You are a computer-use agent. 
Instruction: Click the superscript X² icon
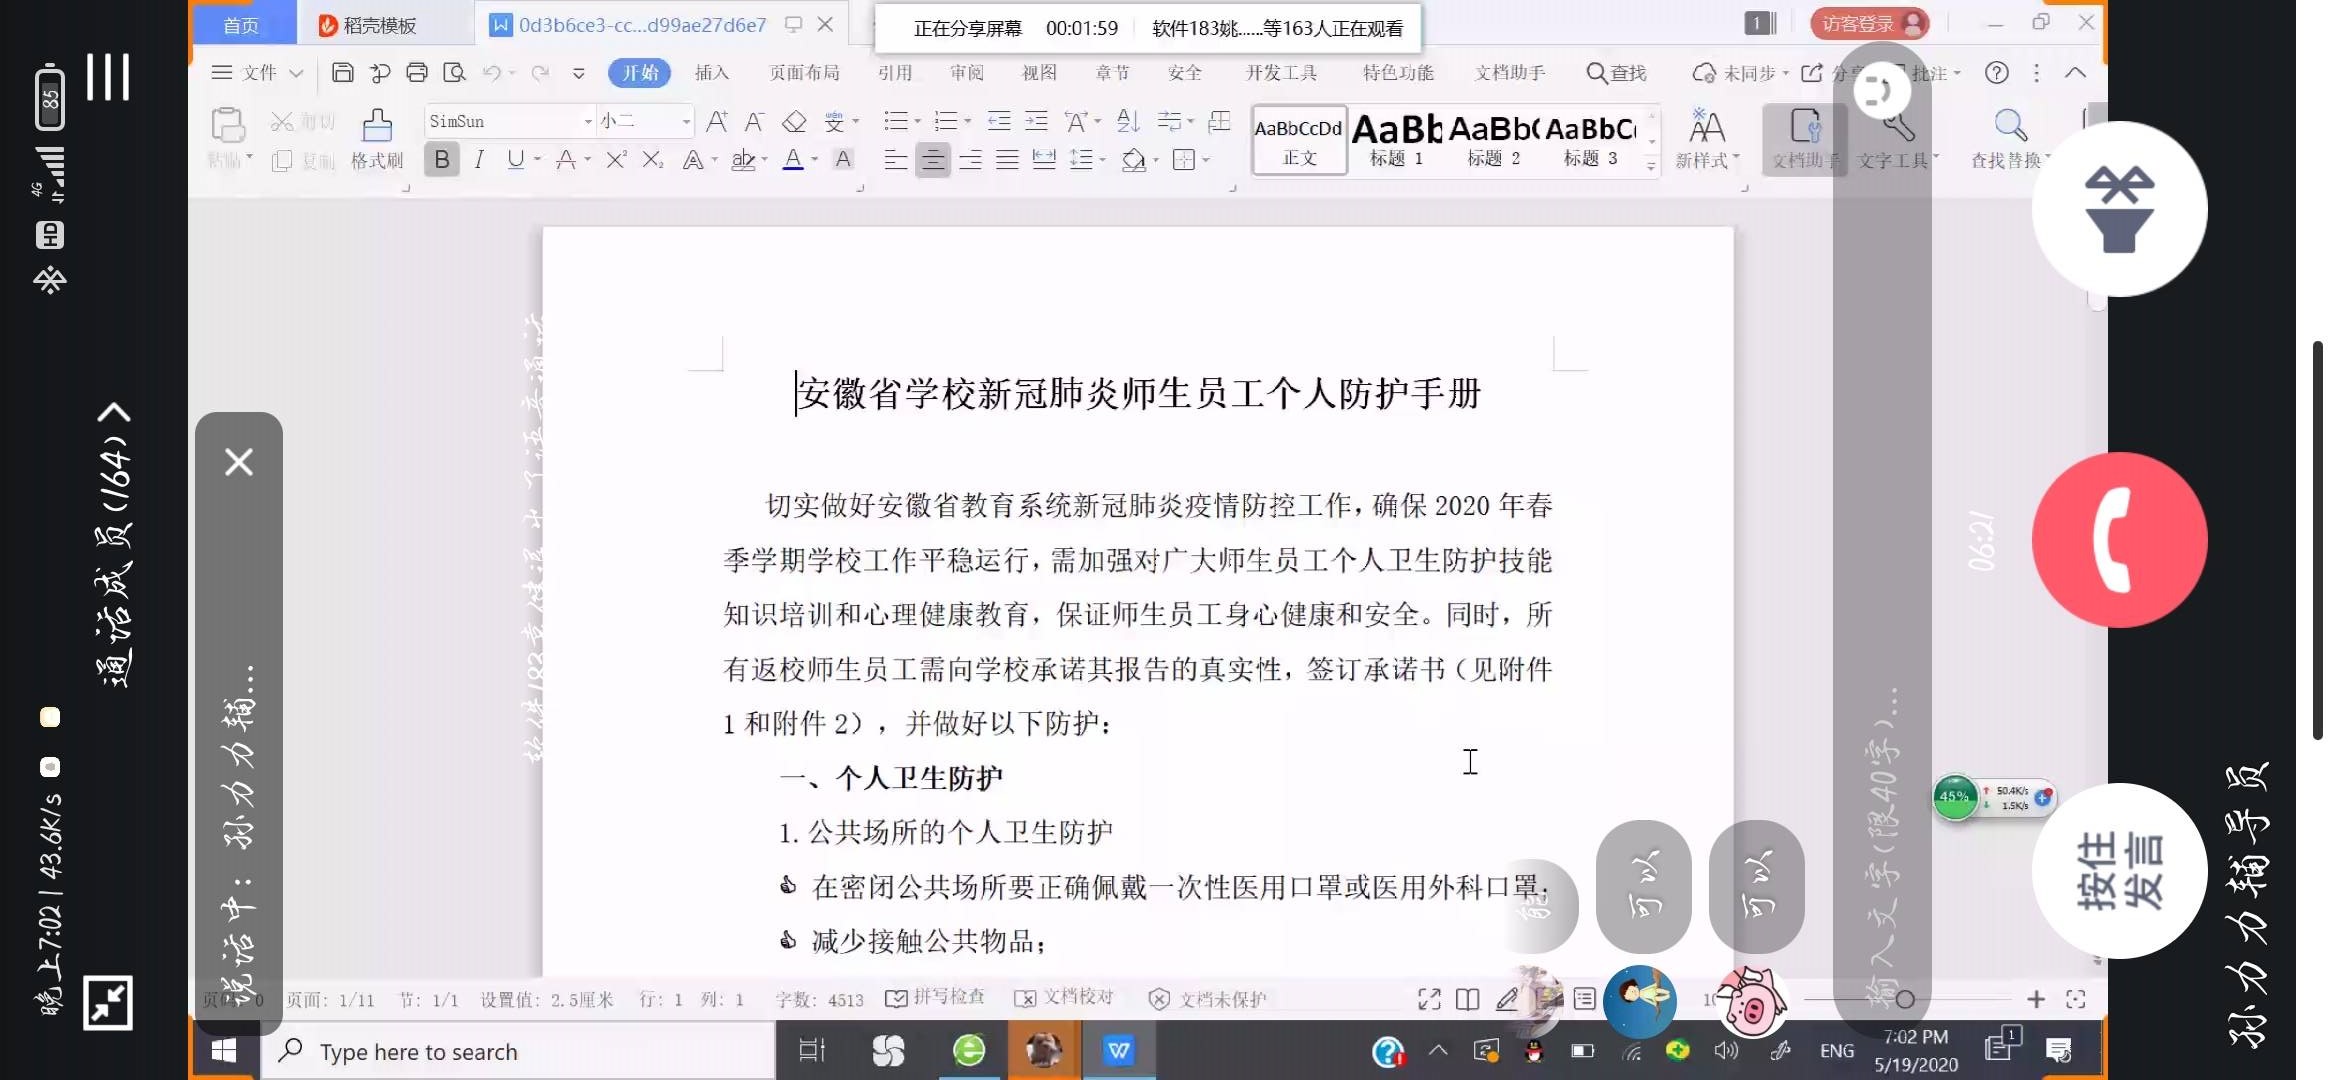[616, 160]
